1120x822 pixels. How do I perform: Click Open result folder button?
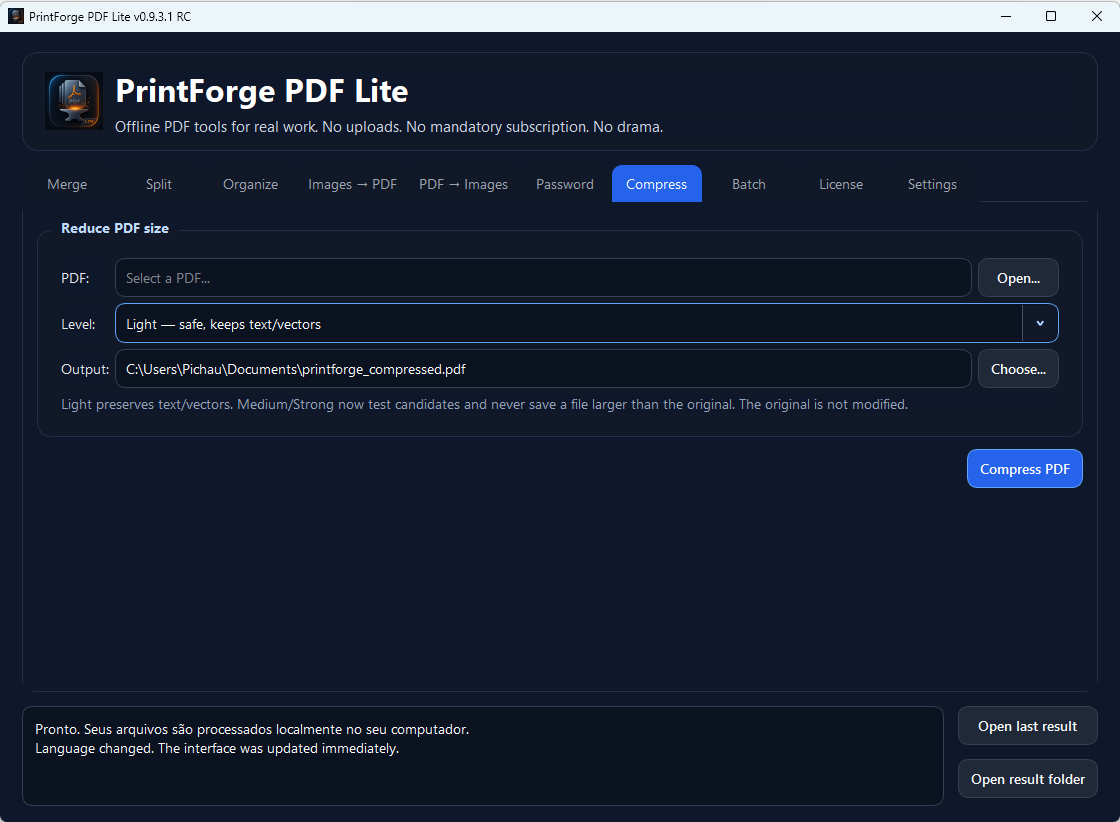(x=1027, y=778)
